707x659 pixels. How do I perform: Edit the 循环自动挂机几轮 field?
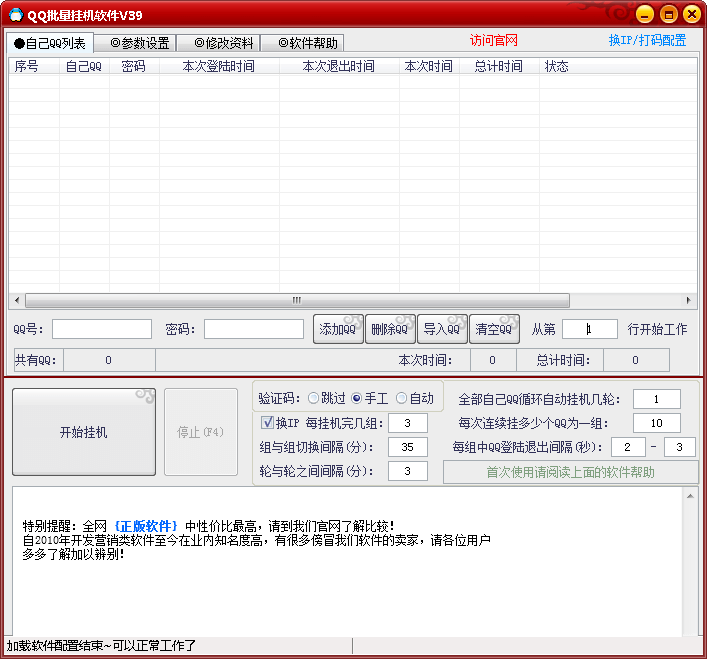click(x=656, y=399)
